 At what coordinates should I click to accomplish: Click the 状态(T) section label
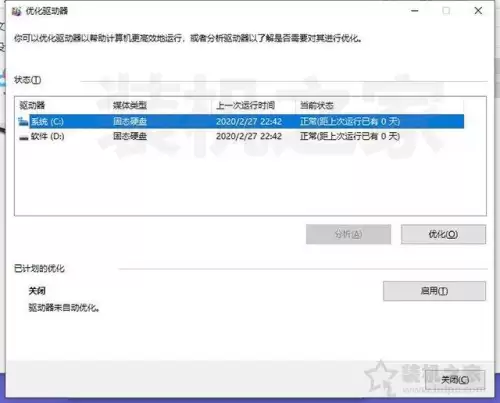tap(27, 80)
